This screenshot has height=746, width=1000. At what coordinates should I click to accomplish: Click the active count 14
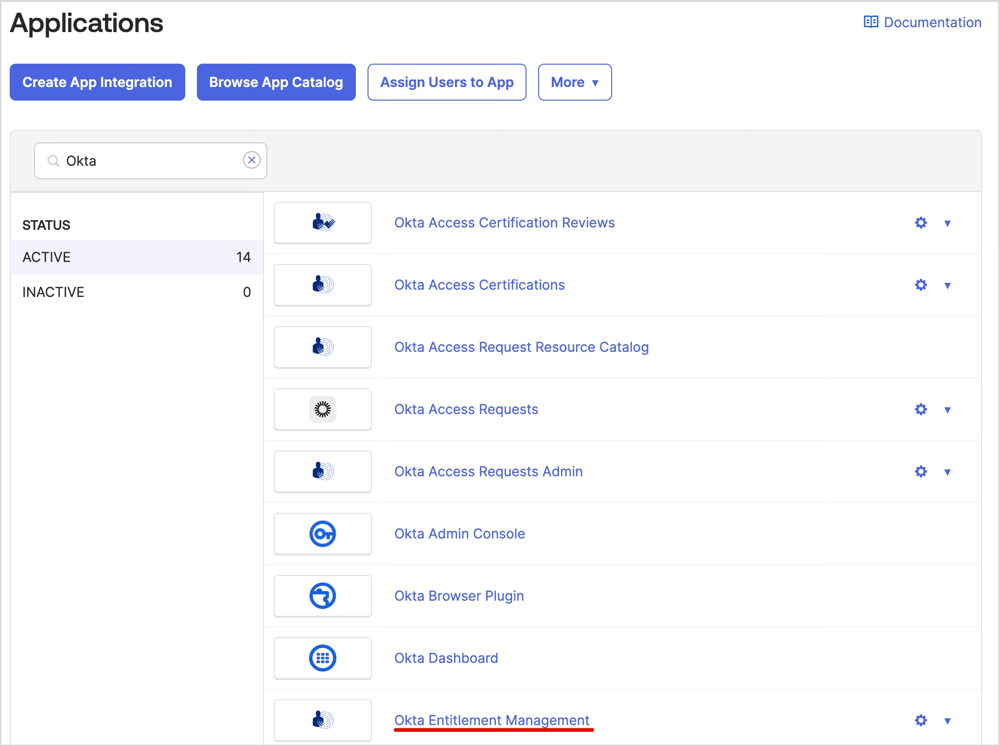pos(243,257)
